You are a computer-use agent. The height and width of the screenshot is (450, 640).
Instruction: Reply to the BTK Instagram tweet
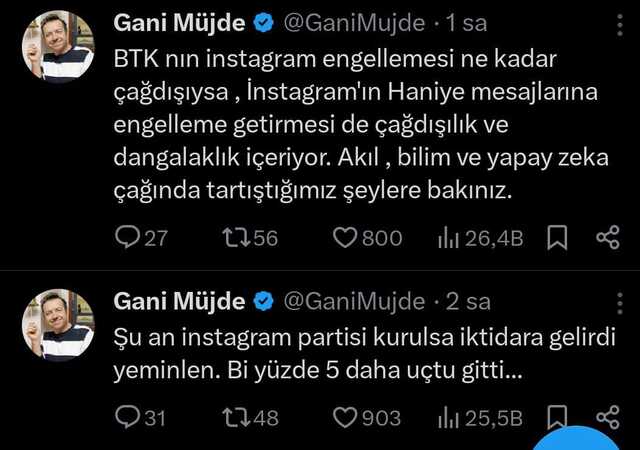pyautogui.click(x=129, y=237)
